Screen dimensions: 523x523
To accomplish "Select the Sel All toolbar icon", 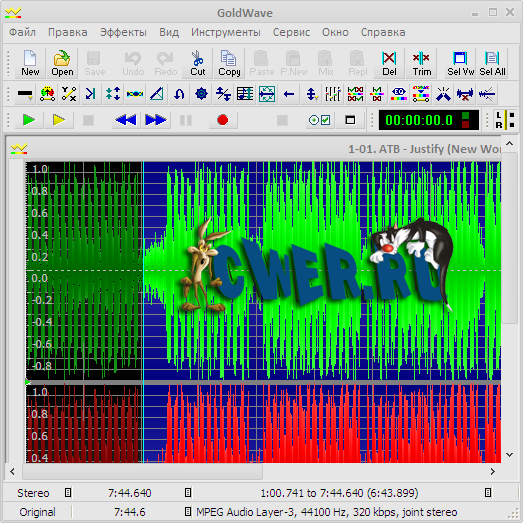I will tap(492, 63).
